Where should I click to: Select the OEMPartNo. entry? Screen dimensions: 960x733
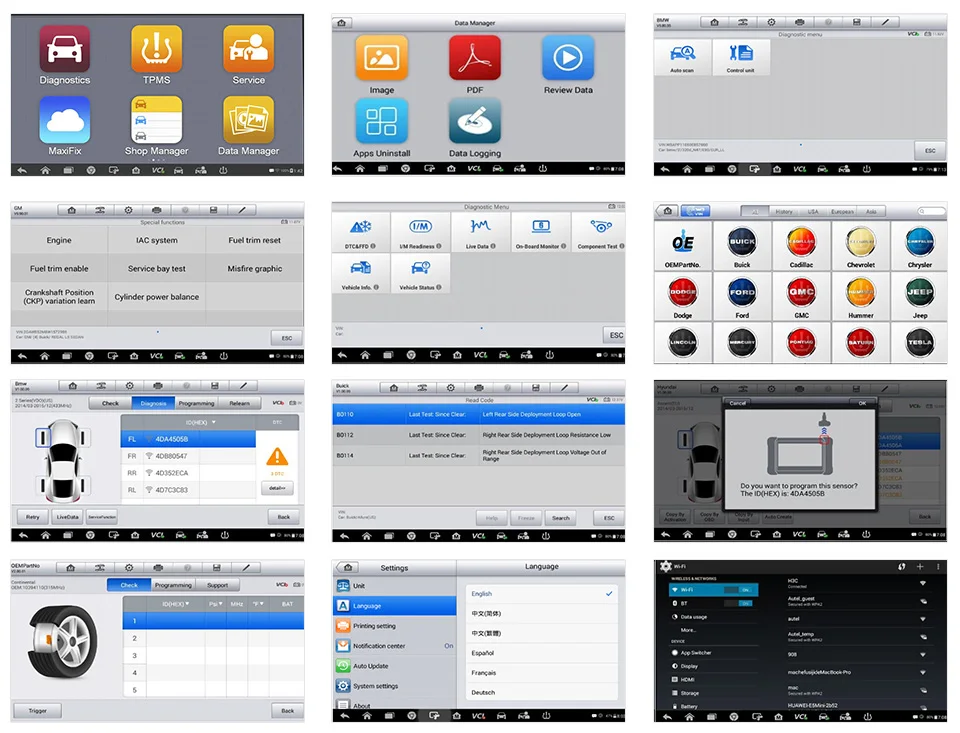pyautogui.click(x=683, y=246)
